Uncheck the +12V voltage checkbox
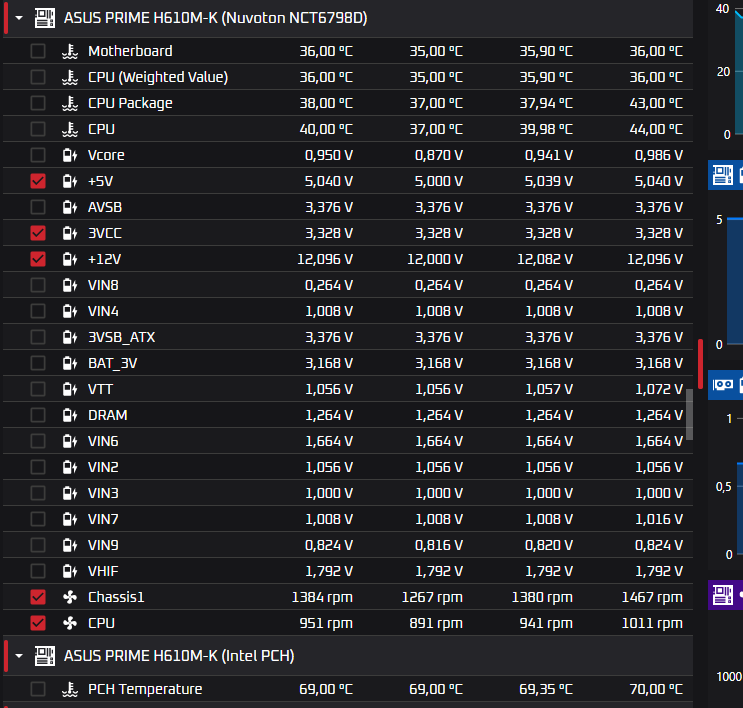 pos(38,259)
